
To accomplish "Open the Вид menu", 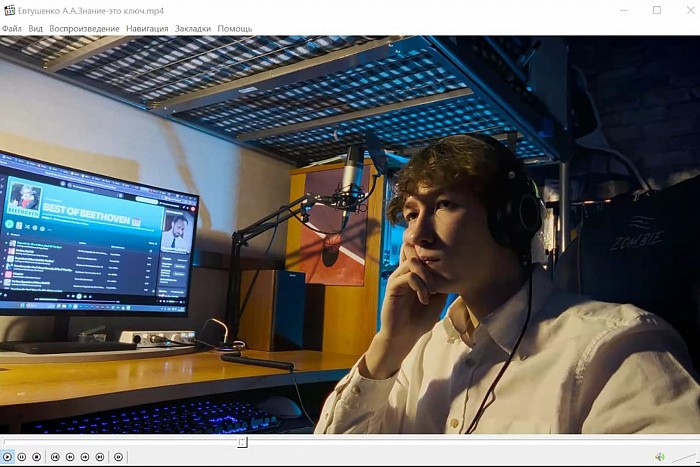I will pos(36,29).
